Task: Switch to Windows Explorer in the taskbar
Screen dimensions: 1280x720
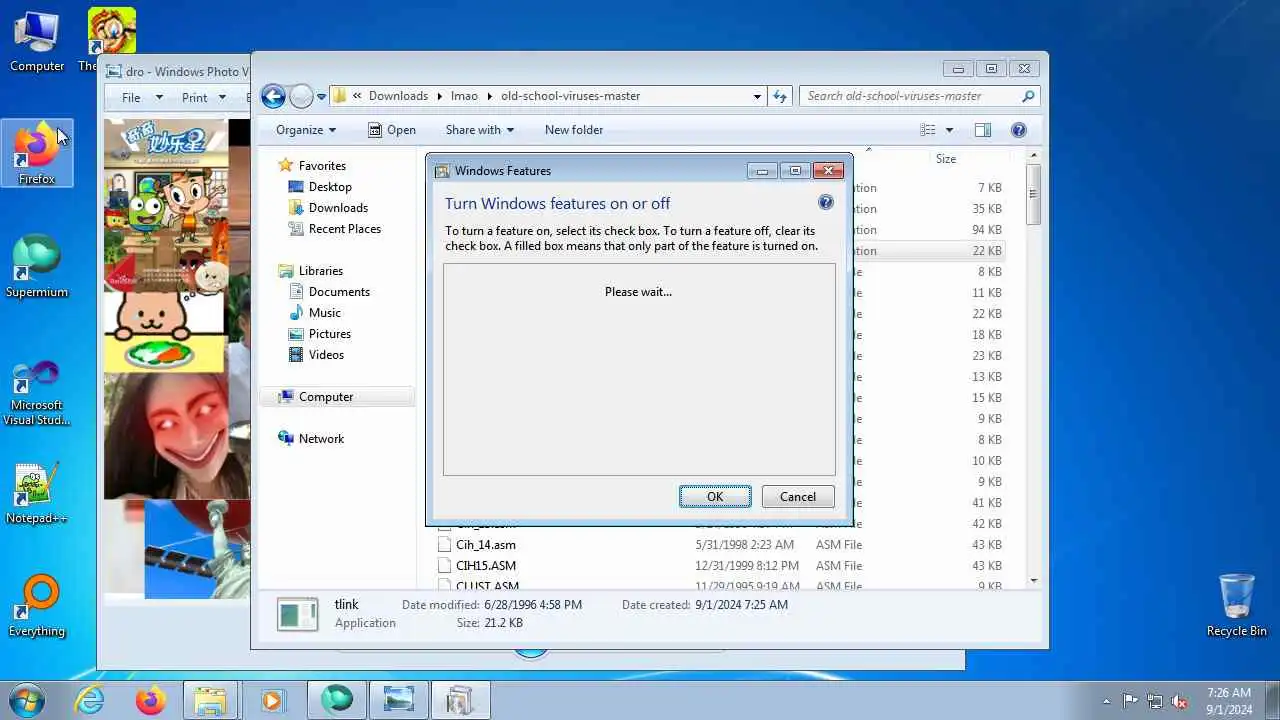Action: coord(211,700)
